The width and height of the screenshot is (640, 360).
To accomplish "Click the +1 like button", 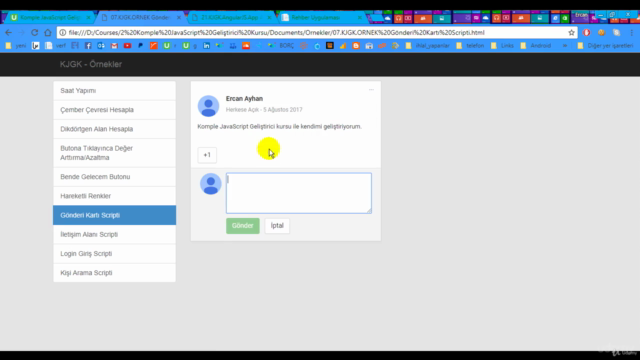I will pyautogui.click(x=207, y=155).
